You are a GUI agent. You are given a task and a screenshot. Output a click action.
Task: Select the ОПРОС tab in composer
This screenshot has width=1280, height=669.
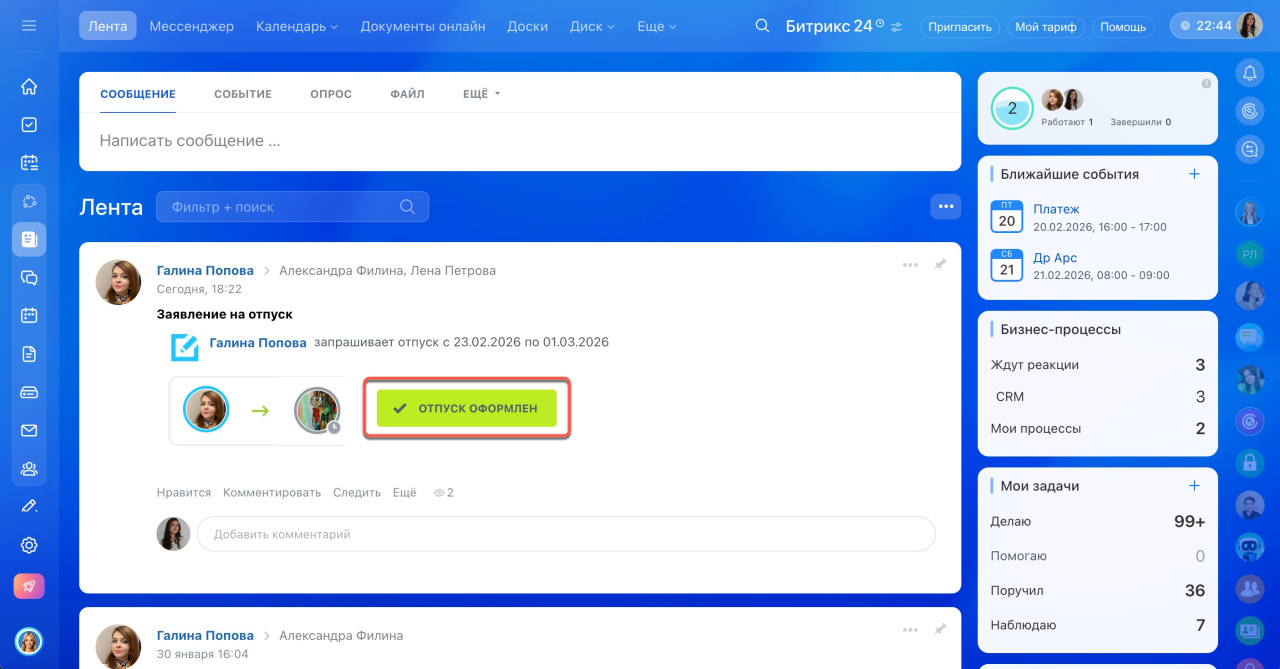click(331, 94)
